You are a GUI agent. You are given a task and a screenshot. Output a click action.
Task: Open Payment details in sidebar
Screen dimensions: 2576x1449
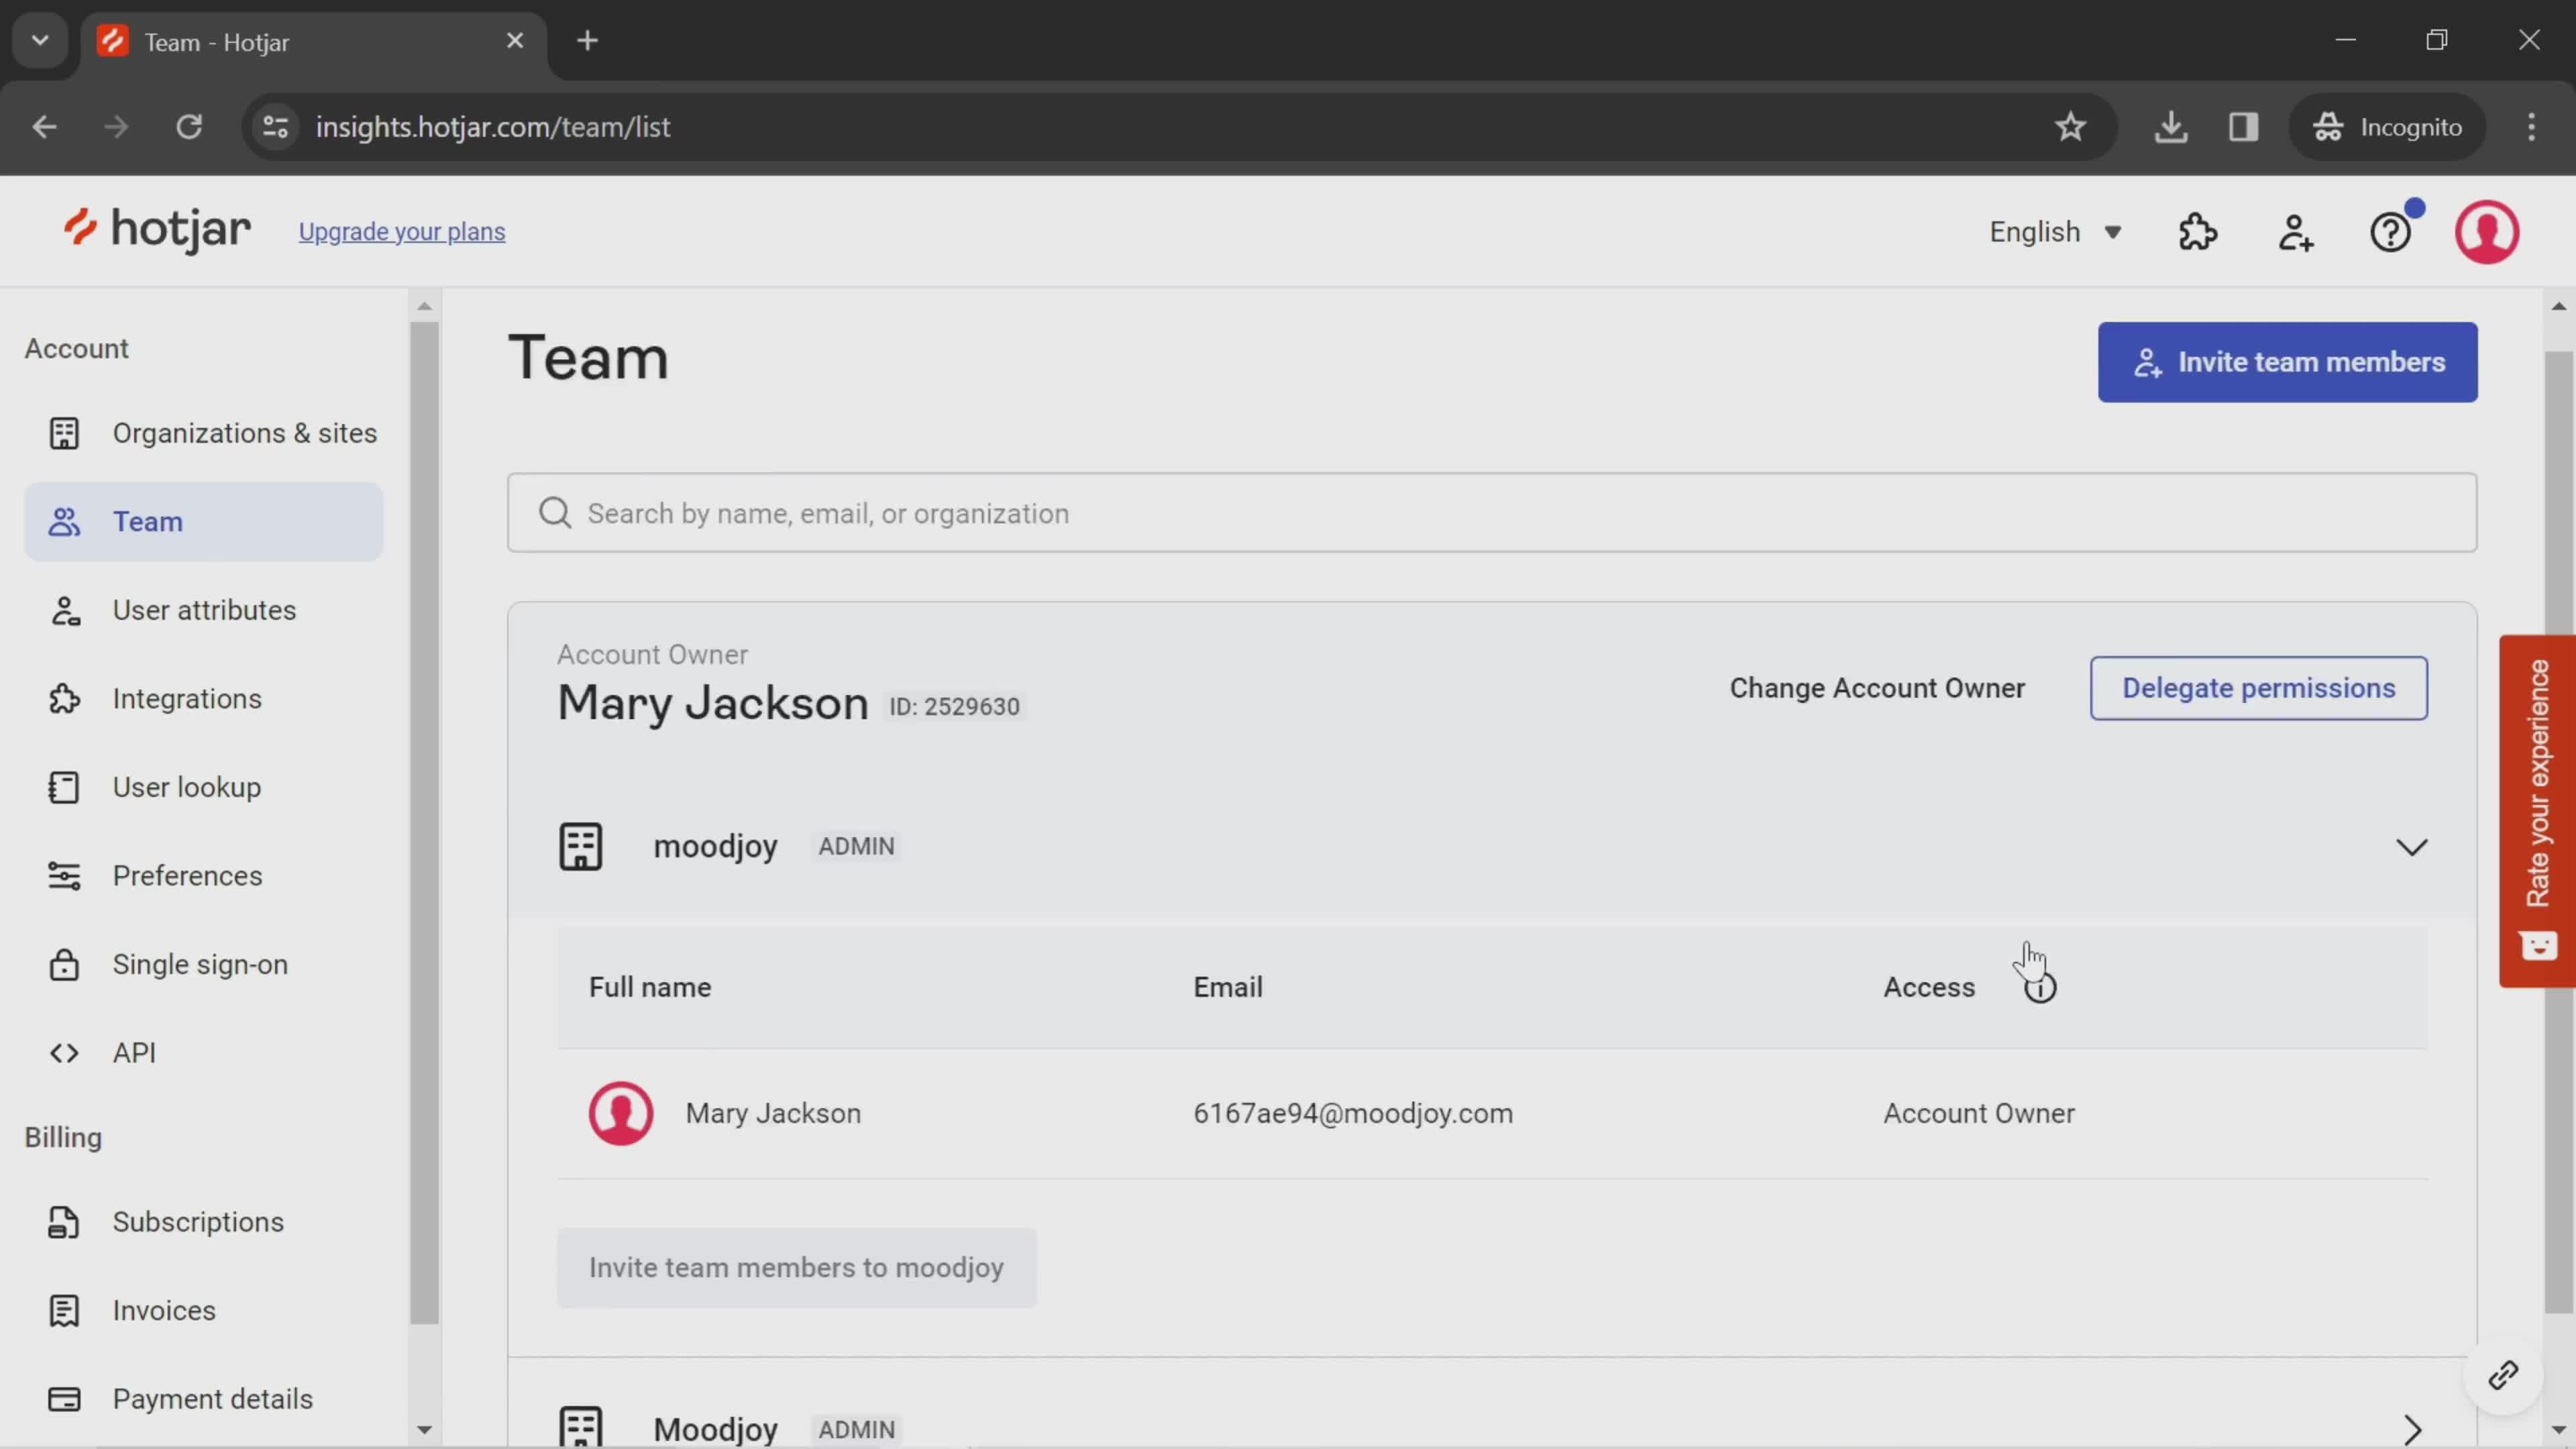tap(204, 1399)
